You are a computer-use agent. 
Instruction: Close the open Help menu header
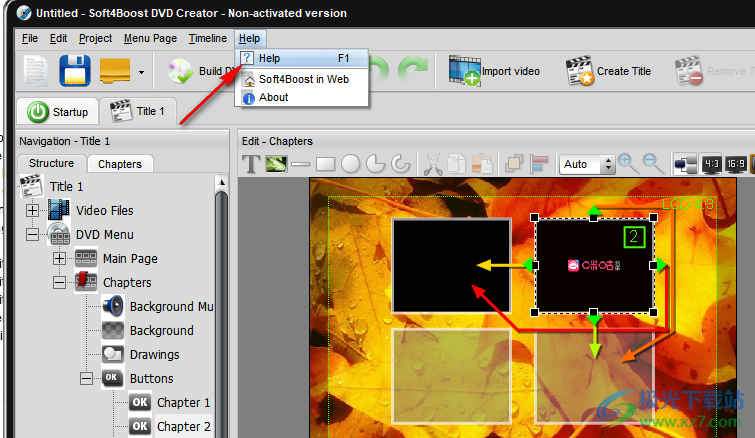click(x=249, y=39)
